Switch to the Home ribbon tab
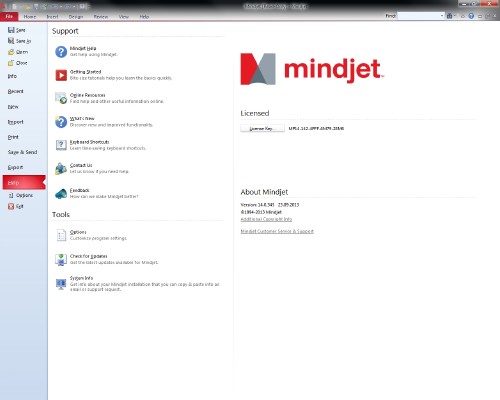This screenshot has height=400, width=500. [x=30, y=16]
